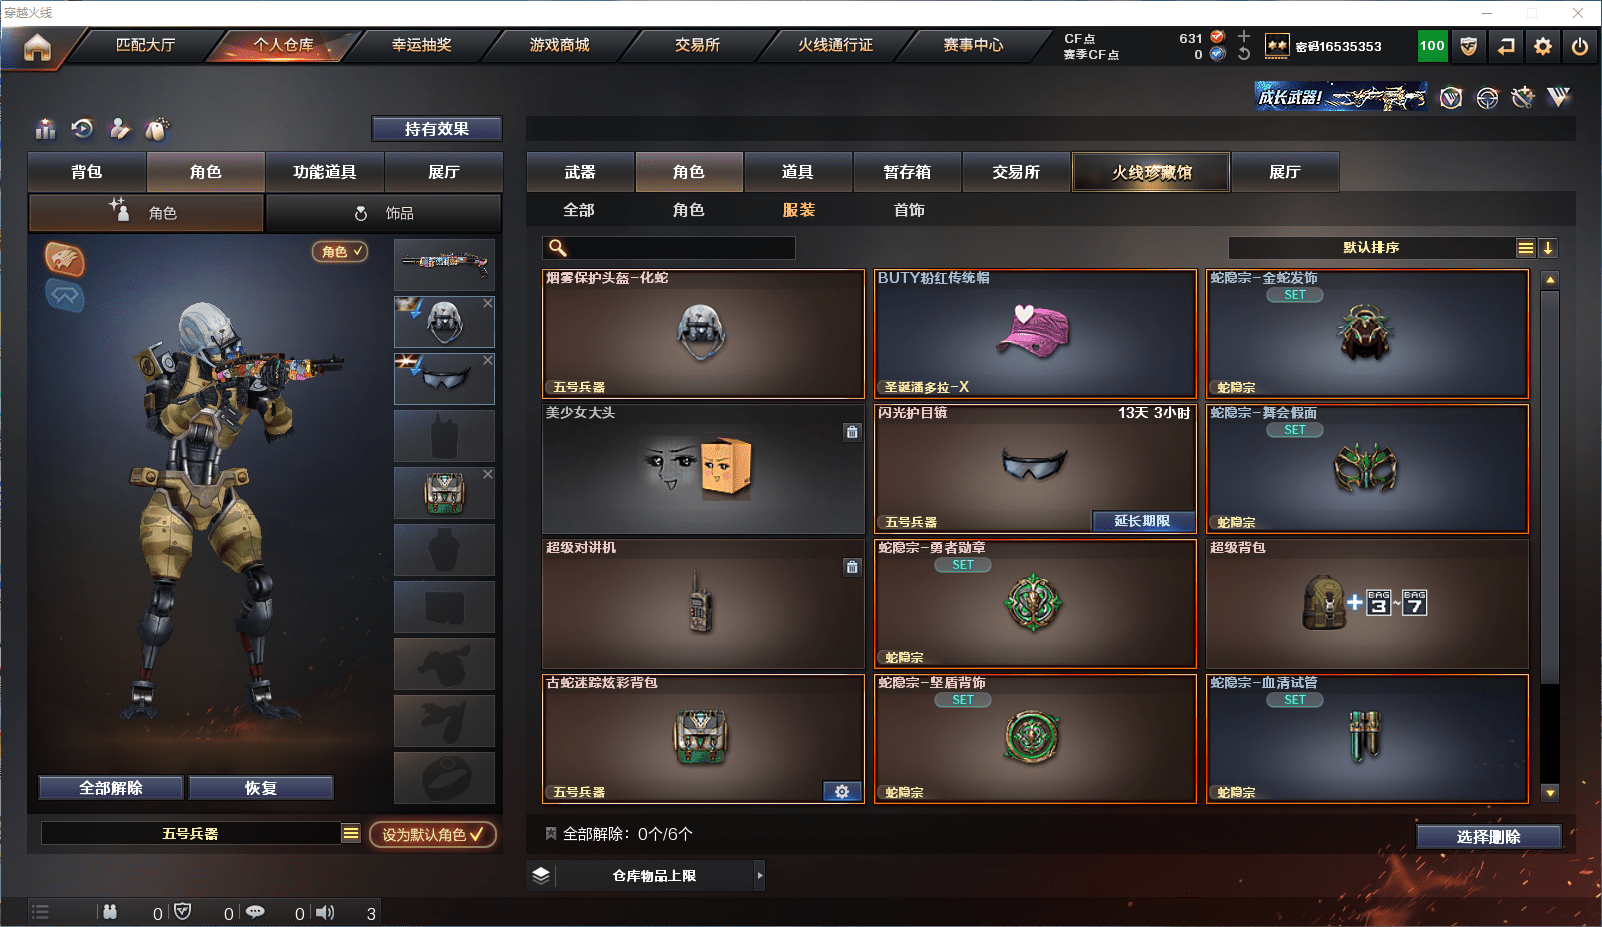Toggle the sort direction arrow button
Image resolution: width=1602 pixels, height=927 pixels.
pyautogui.click(x=1548, y=248)
